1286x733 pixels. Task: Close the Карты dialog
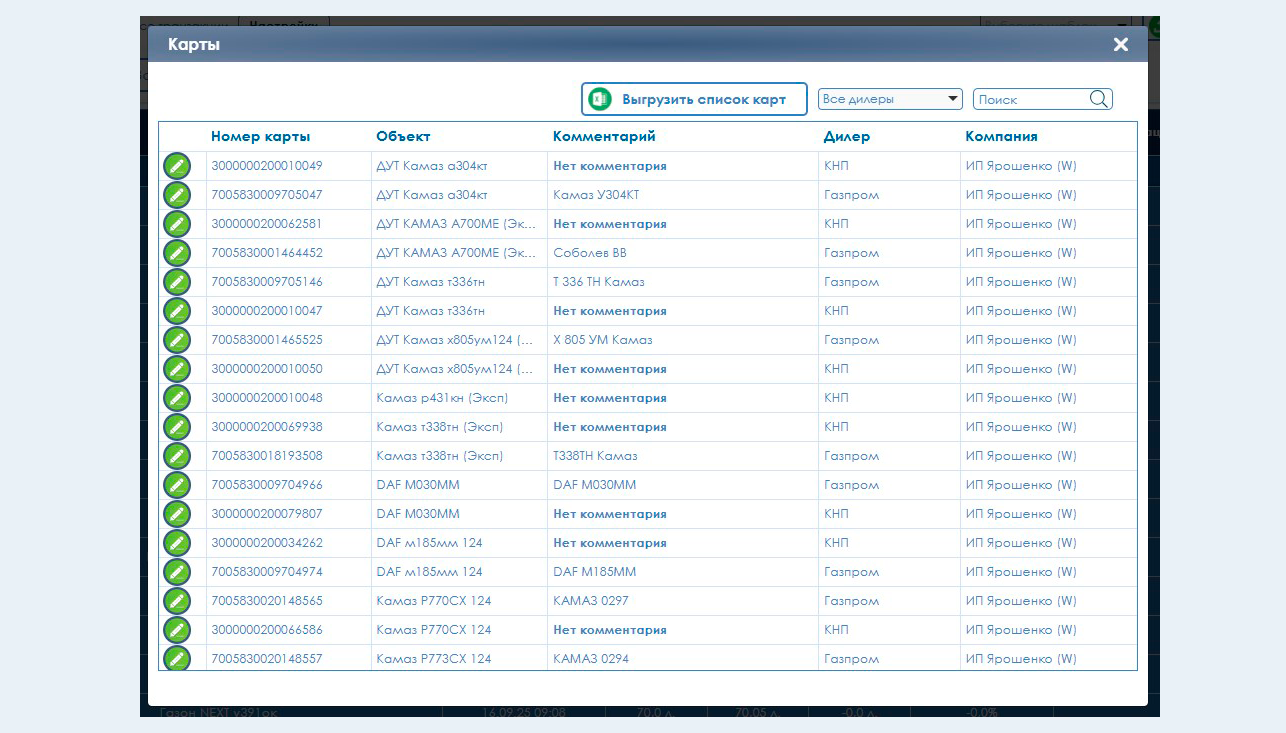(1121, 45)
